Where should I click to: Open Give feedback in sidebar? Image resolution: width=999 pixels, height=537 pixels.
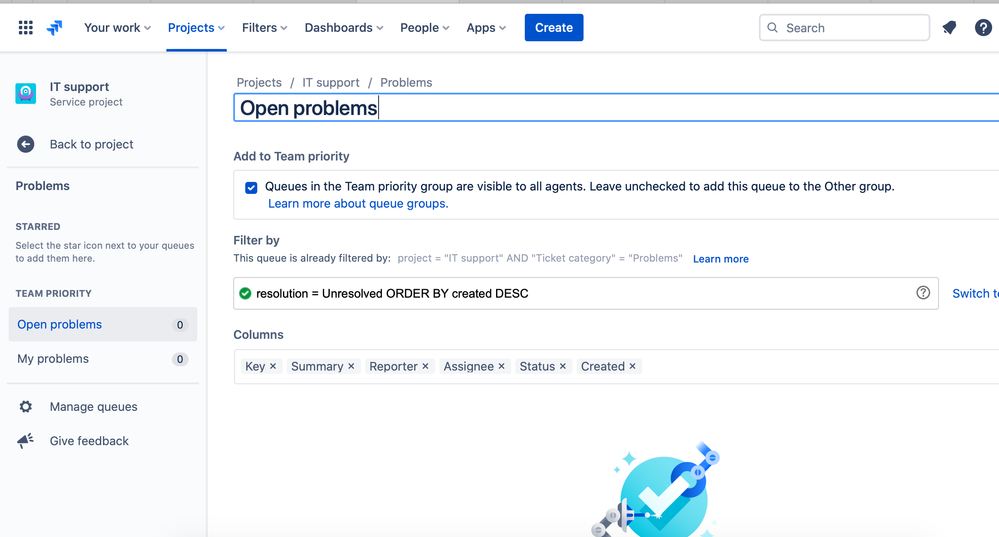pyautogui.click(x=89, y=441)
